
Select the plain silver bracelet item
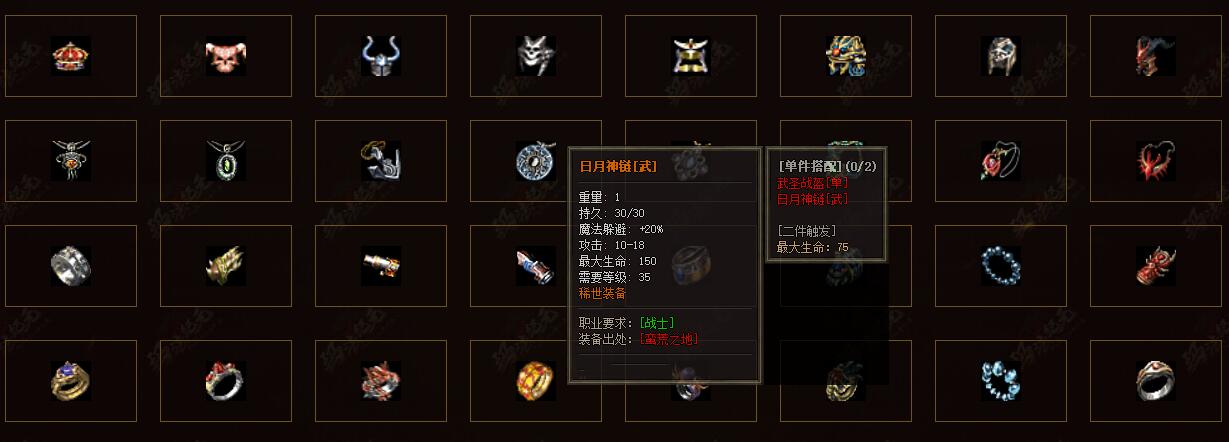tap(71, 266)
